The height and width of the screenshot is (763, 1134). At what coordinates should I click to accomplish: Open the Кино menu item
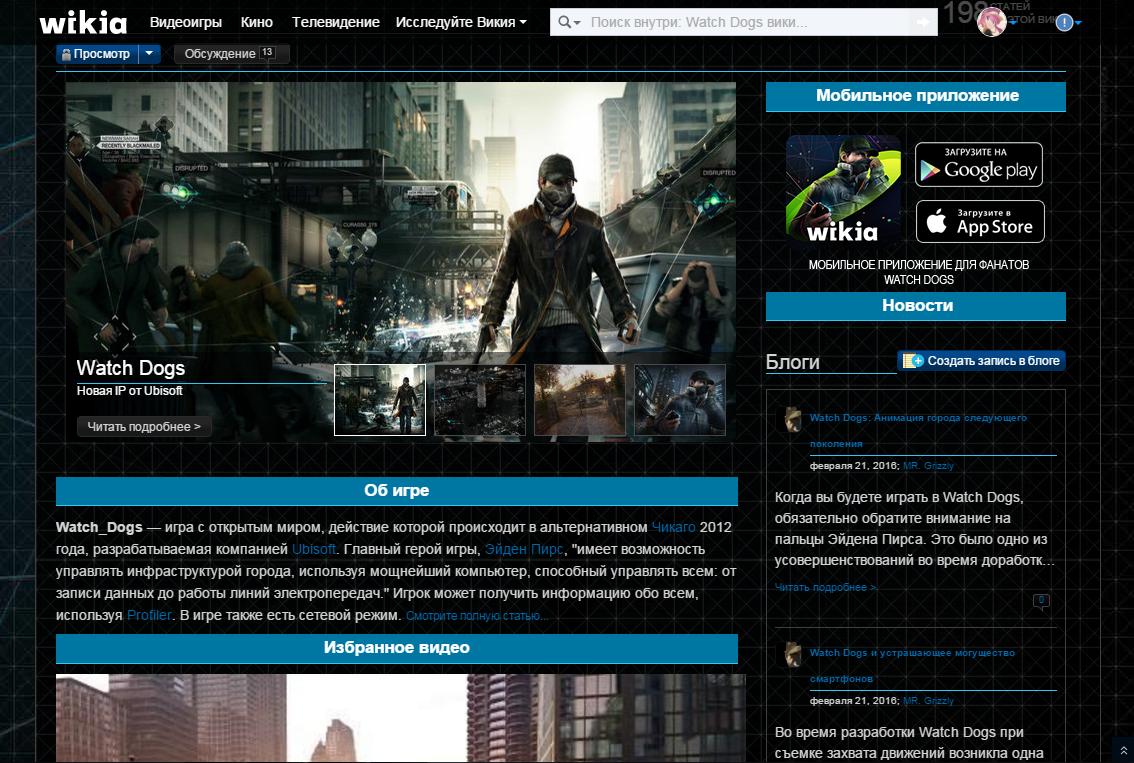pyautogui.click(x=257, y=22)
